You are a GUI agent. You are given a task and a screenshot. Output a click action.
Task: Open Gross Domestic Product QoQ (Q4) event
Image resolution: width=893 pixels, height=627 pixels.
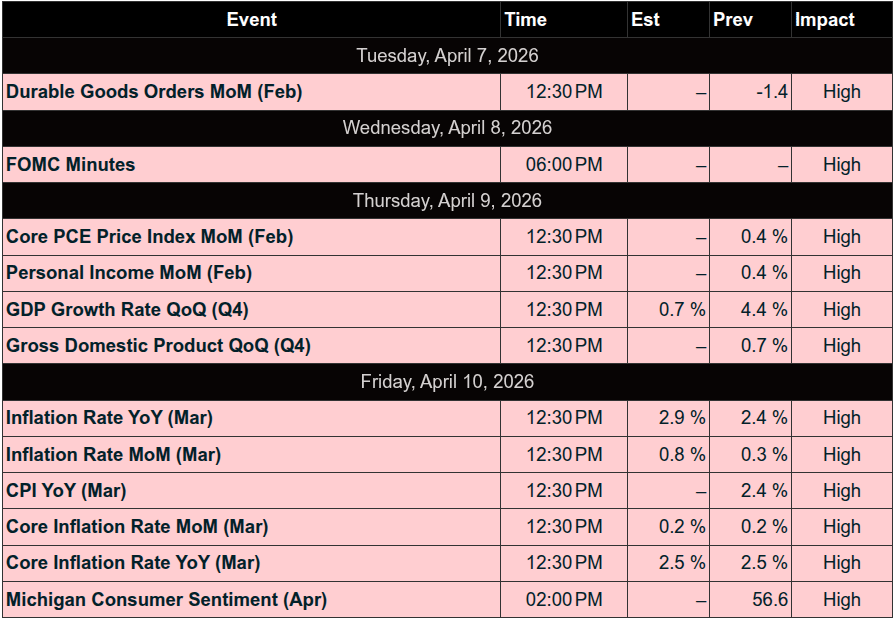159,346
